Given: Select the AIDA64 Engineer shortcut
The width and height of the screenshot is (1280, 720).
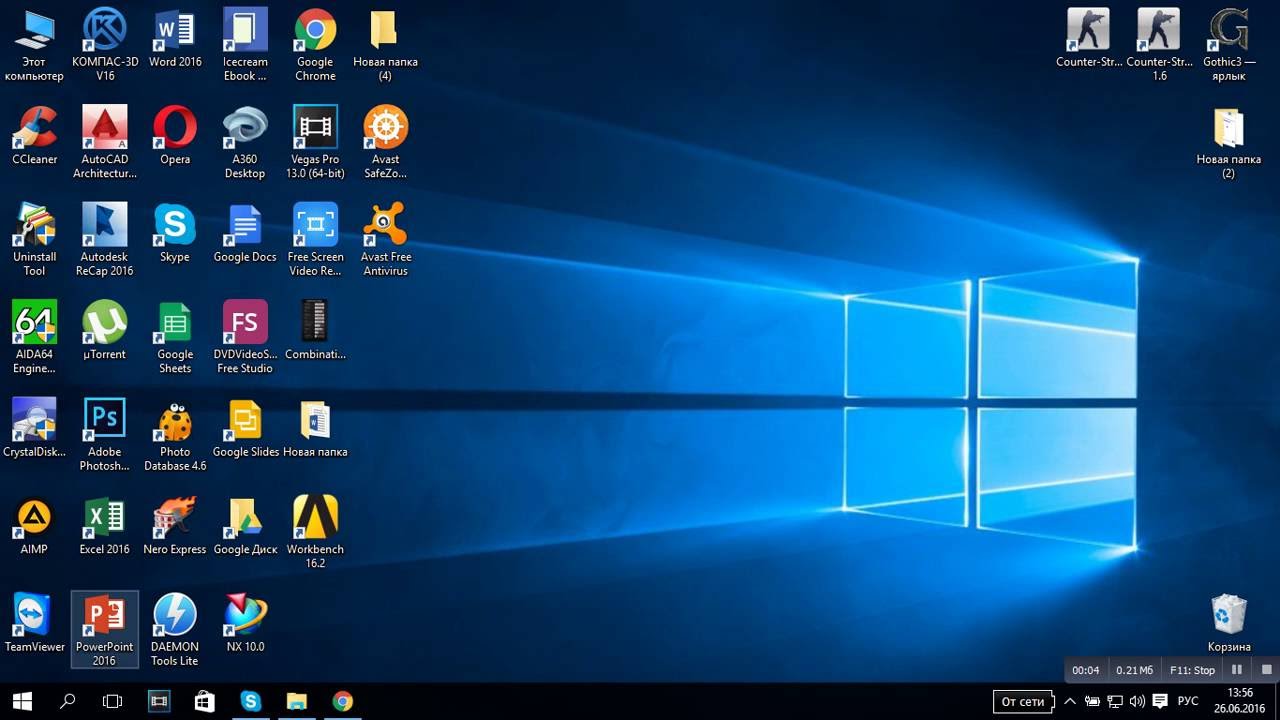Looking at the screenshot, I should tap(34, 337).
